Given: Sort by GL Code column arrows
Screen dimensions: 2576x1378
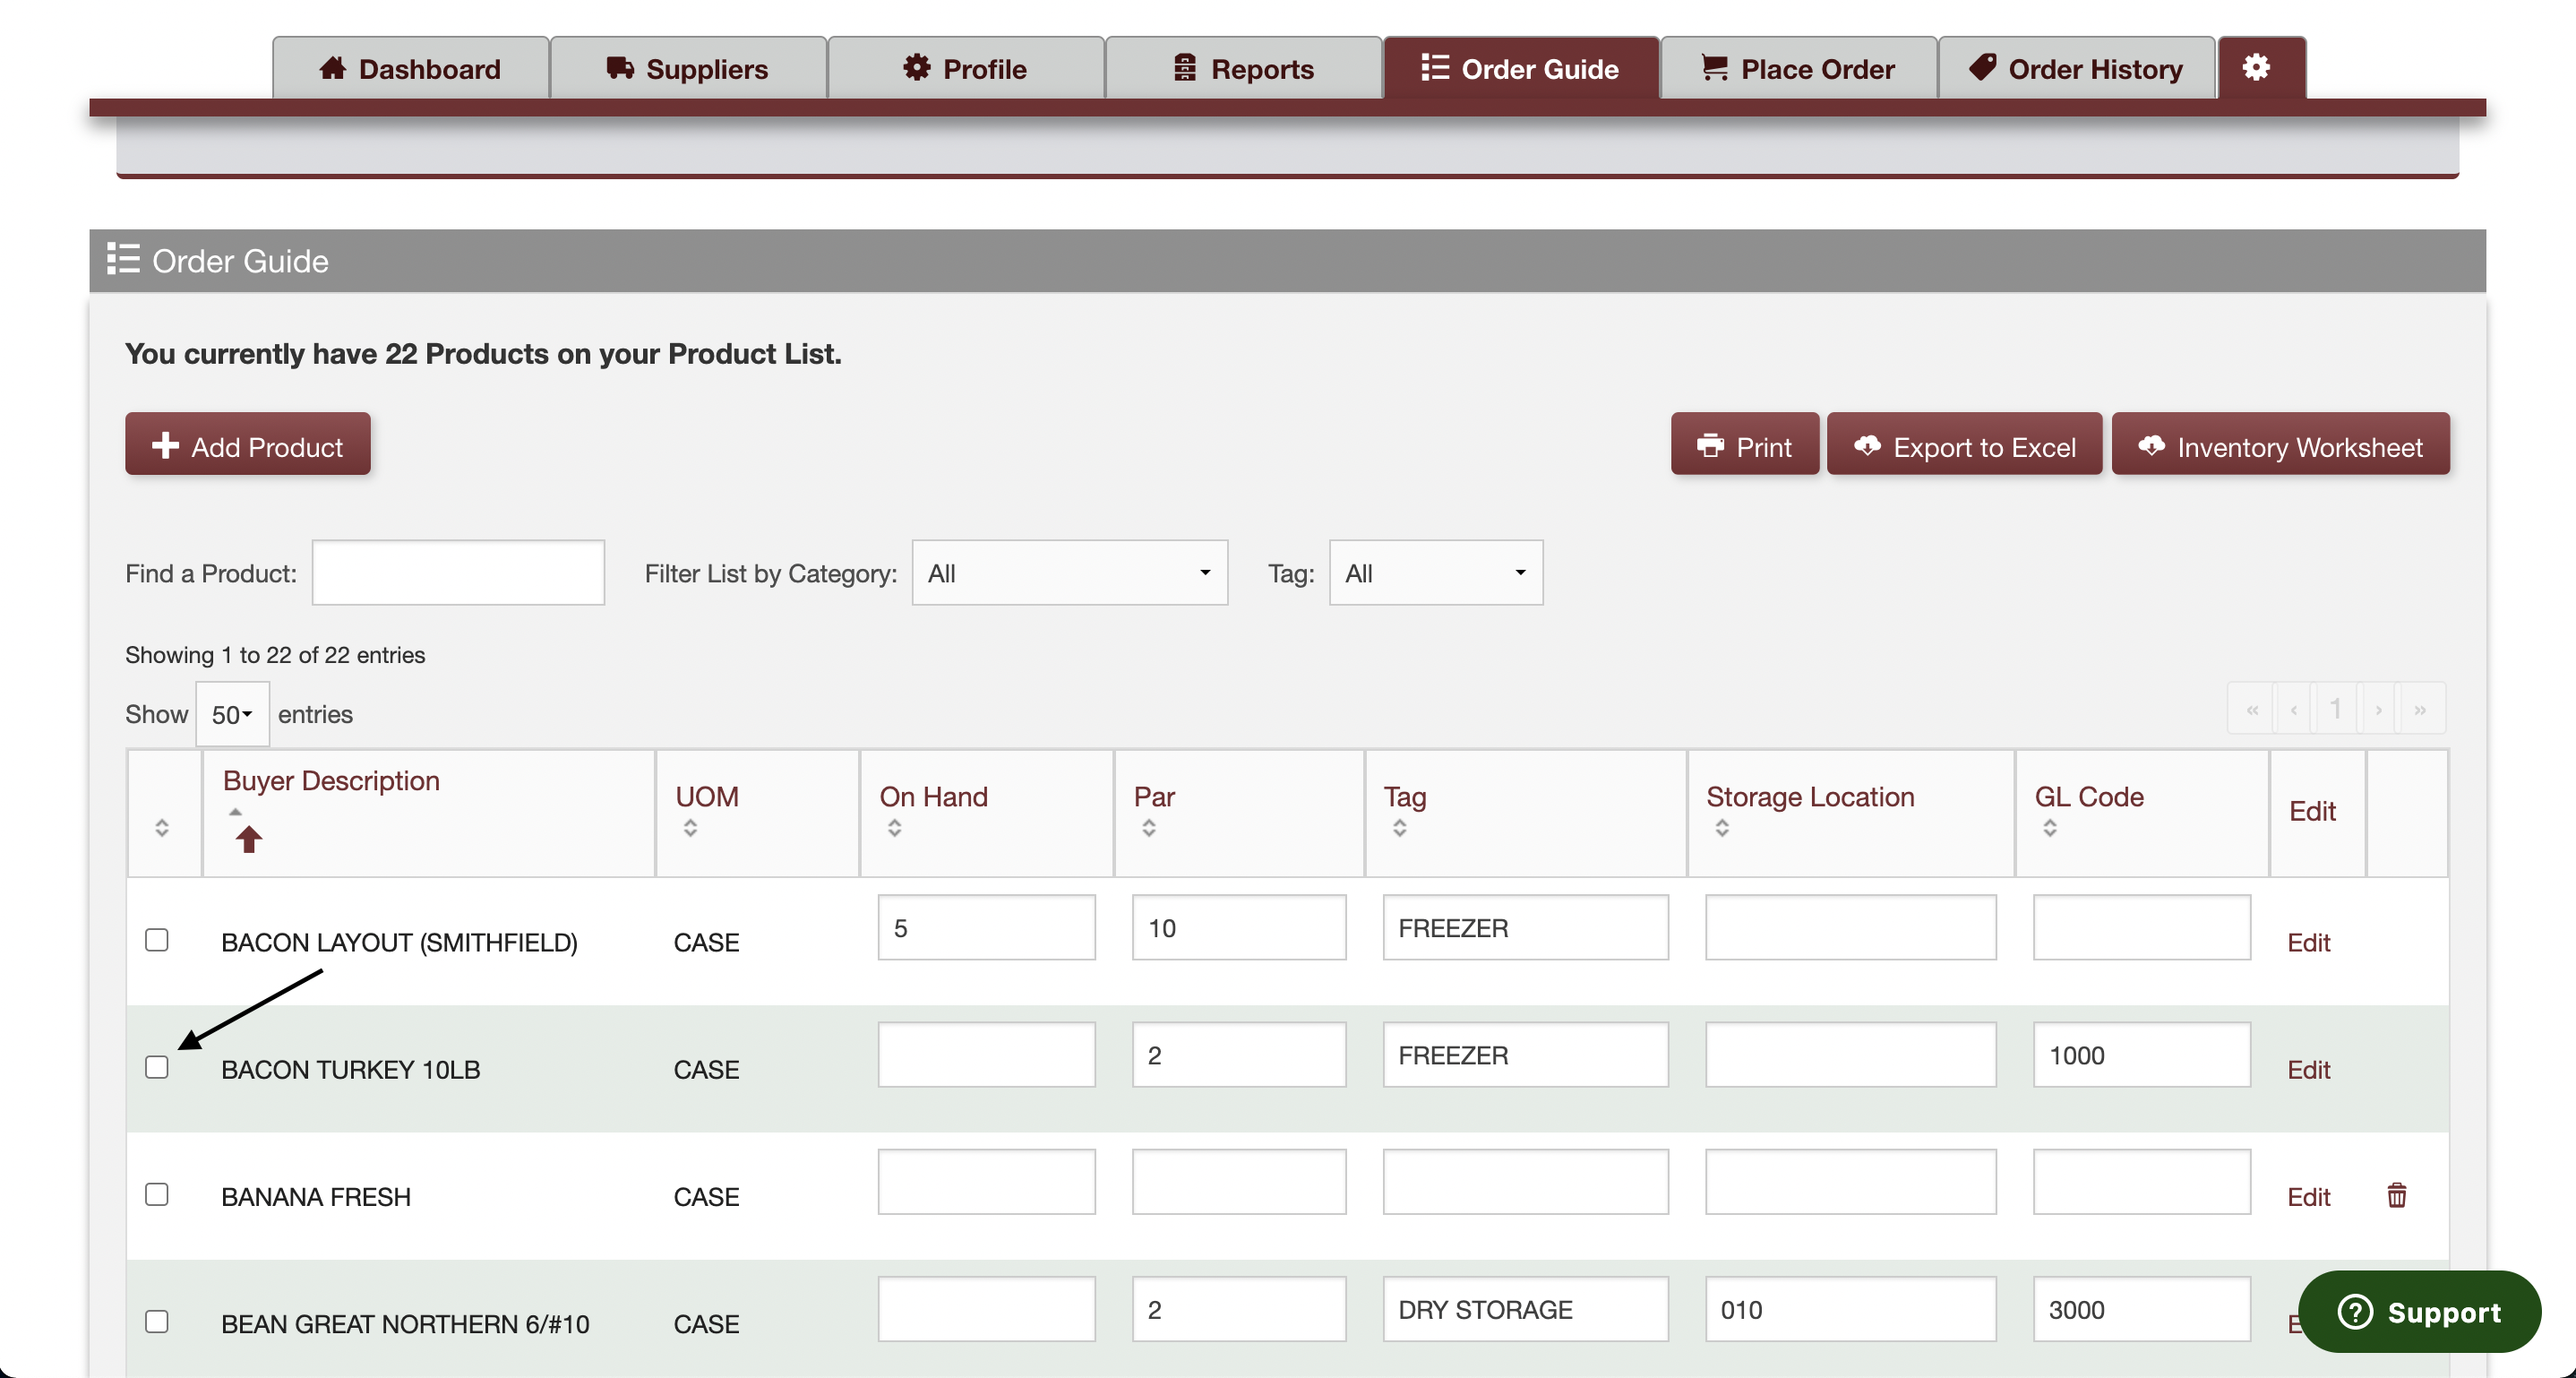Looking at the screenshot, I should click(2049, 828).
